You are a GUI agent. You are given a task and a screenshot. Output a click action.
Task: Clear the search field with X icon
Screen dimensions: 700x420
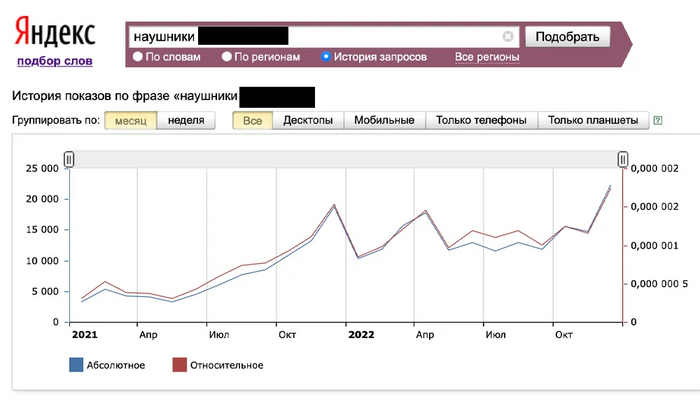click(508, 37)
